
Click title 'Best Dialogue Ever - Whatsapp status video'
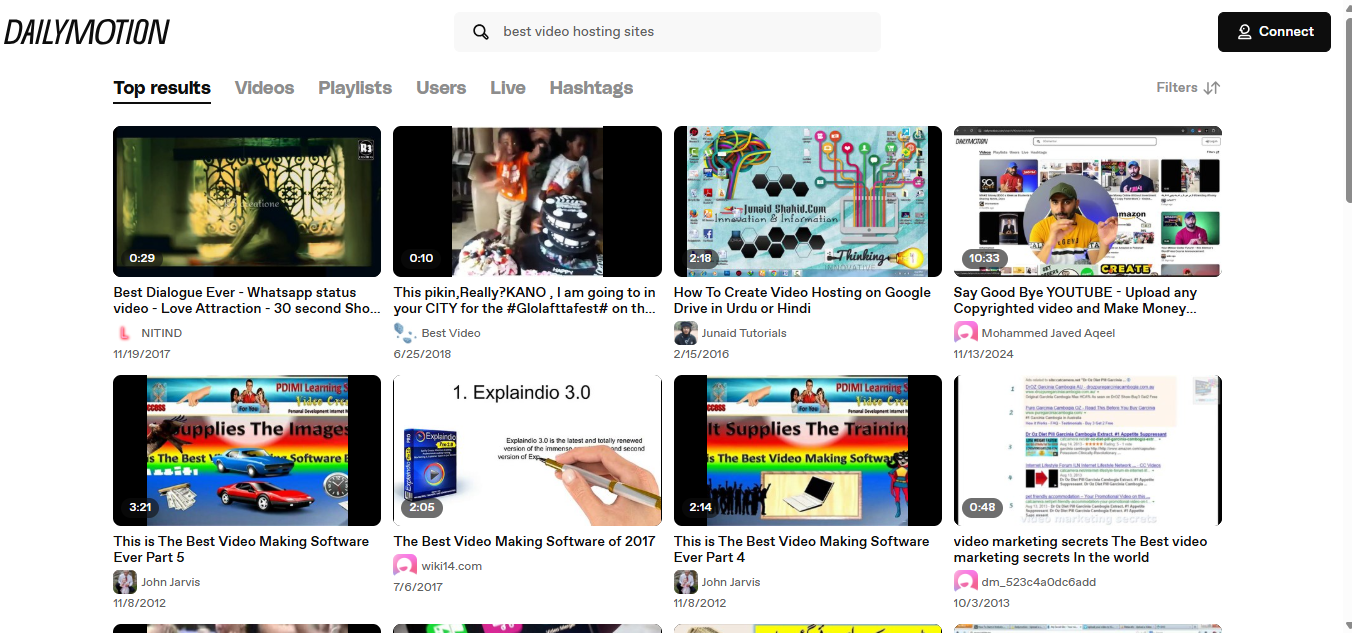coord(247,300)
